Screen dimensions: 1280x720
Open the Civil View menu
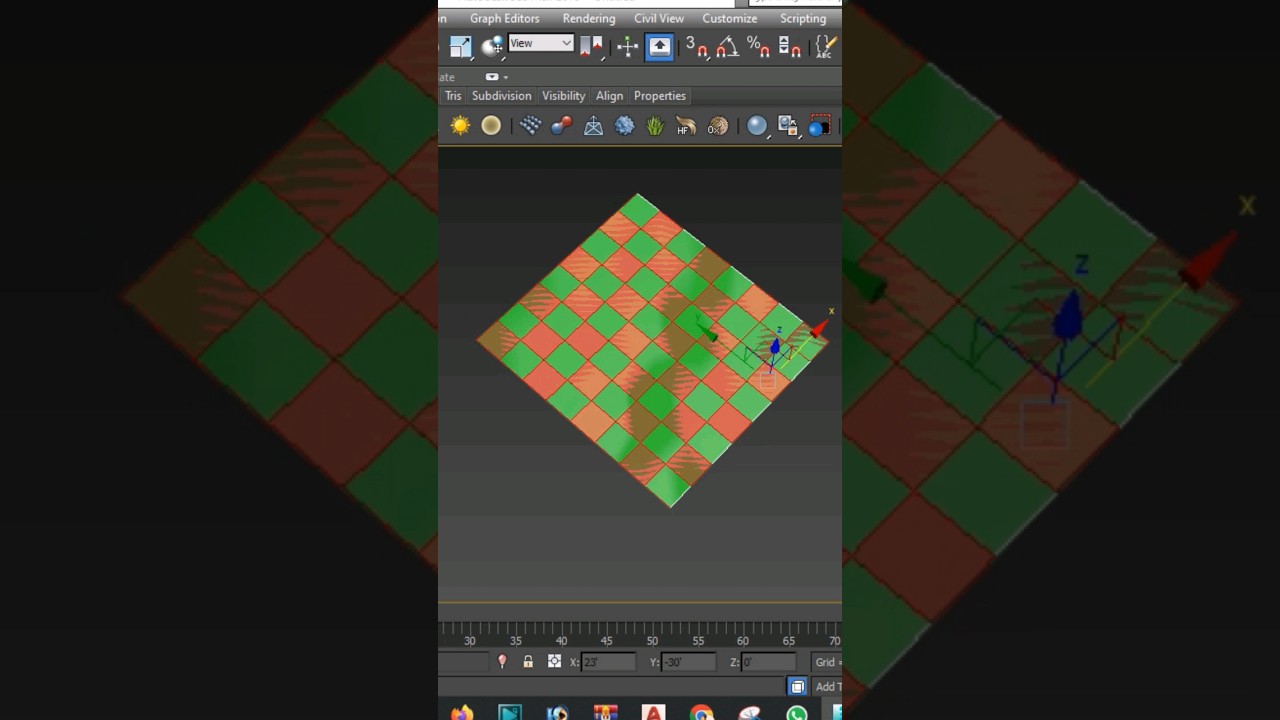click(659, 18)
